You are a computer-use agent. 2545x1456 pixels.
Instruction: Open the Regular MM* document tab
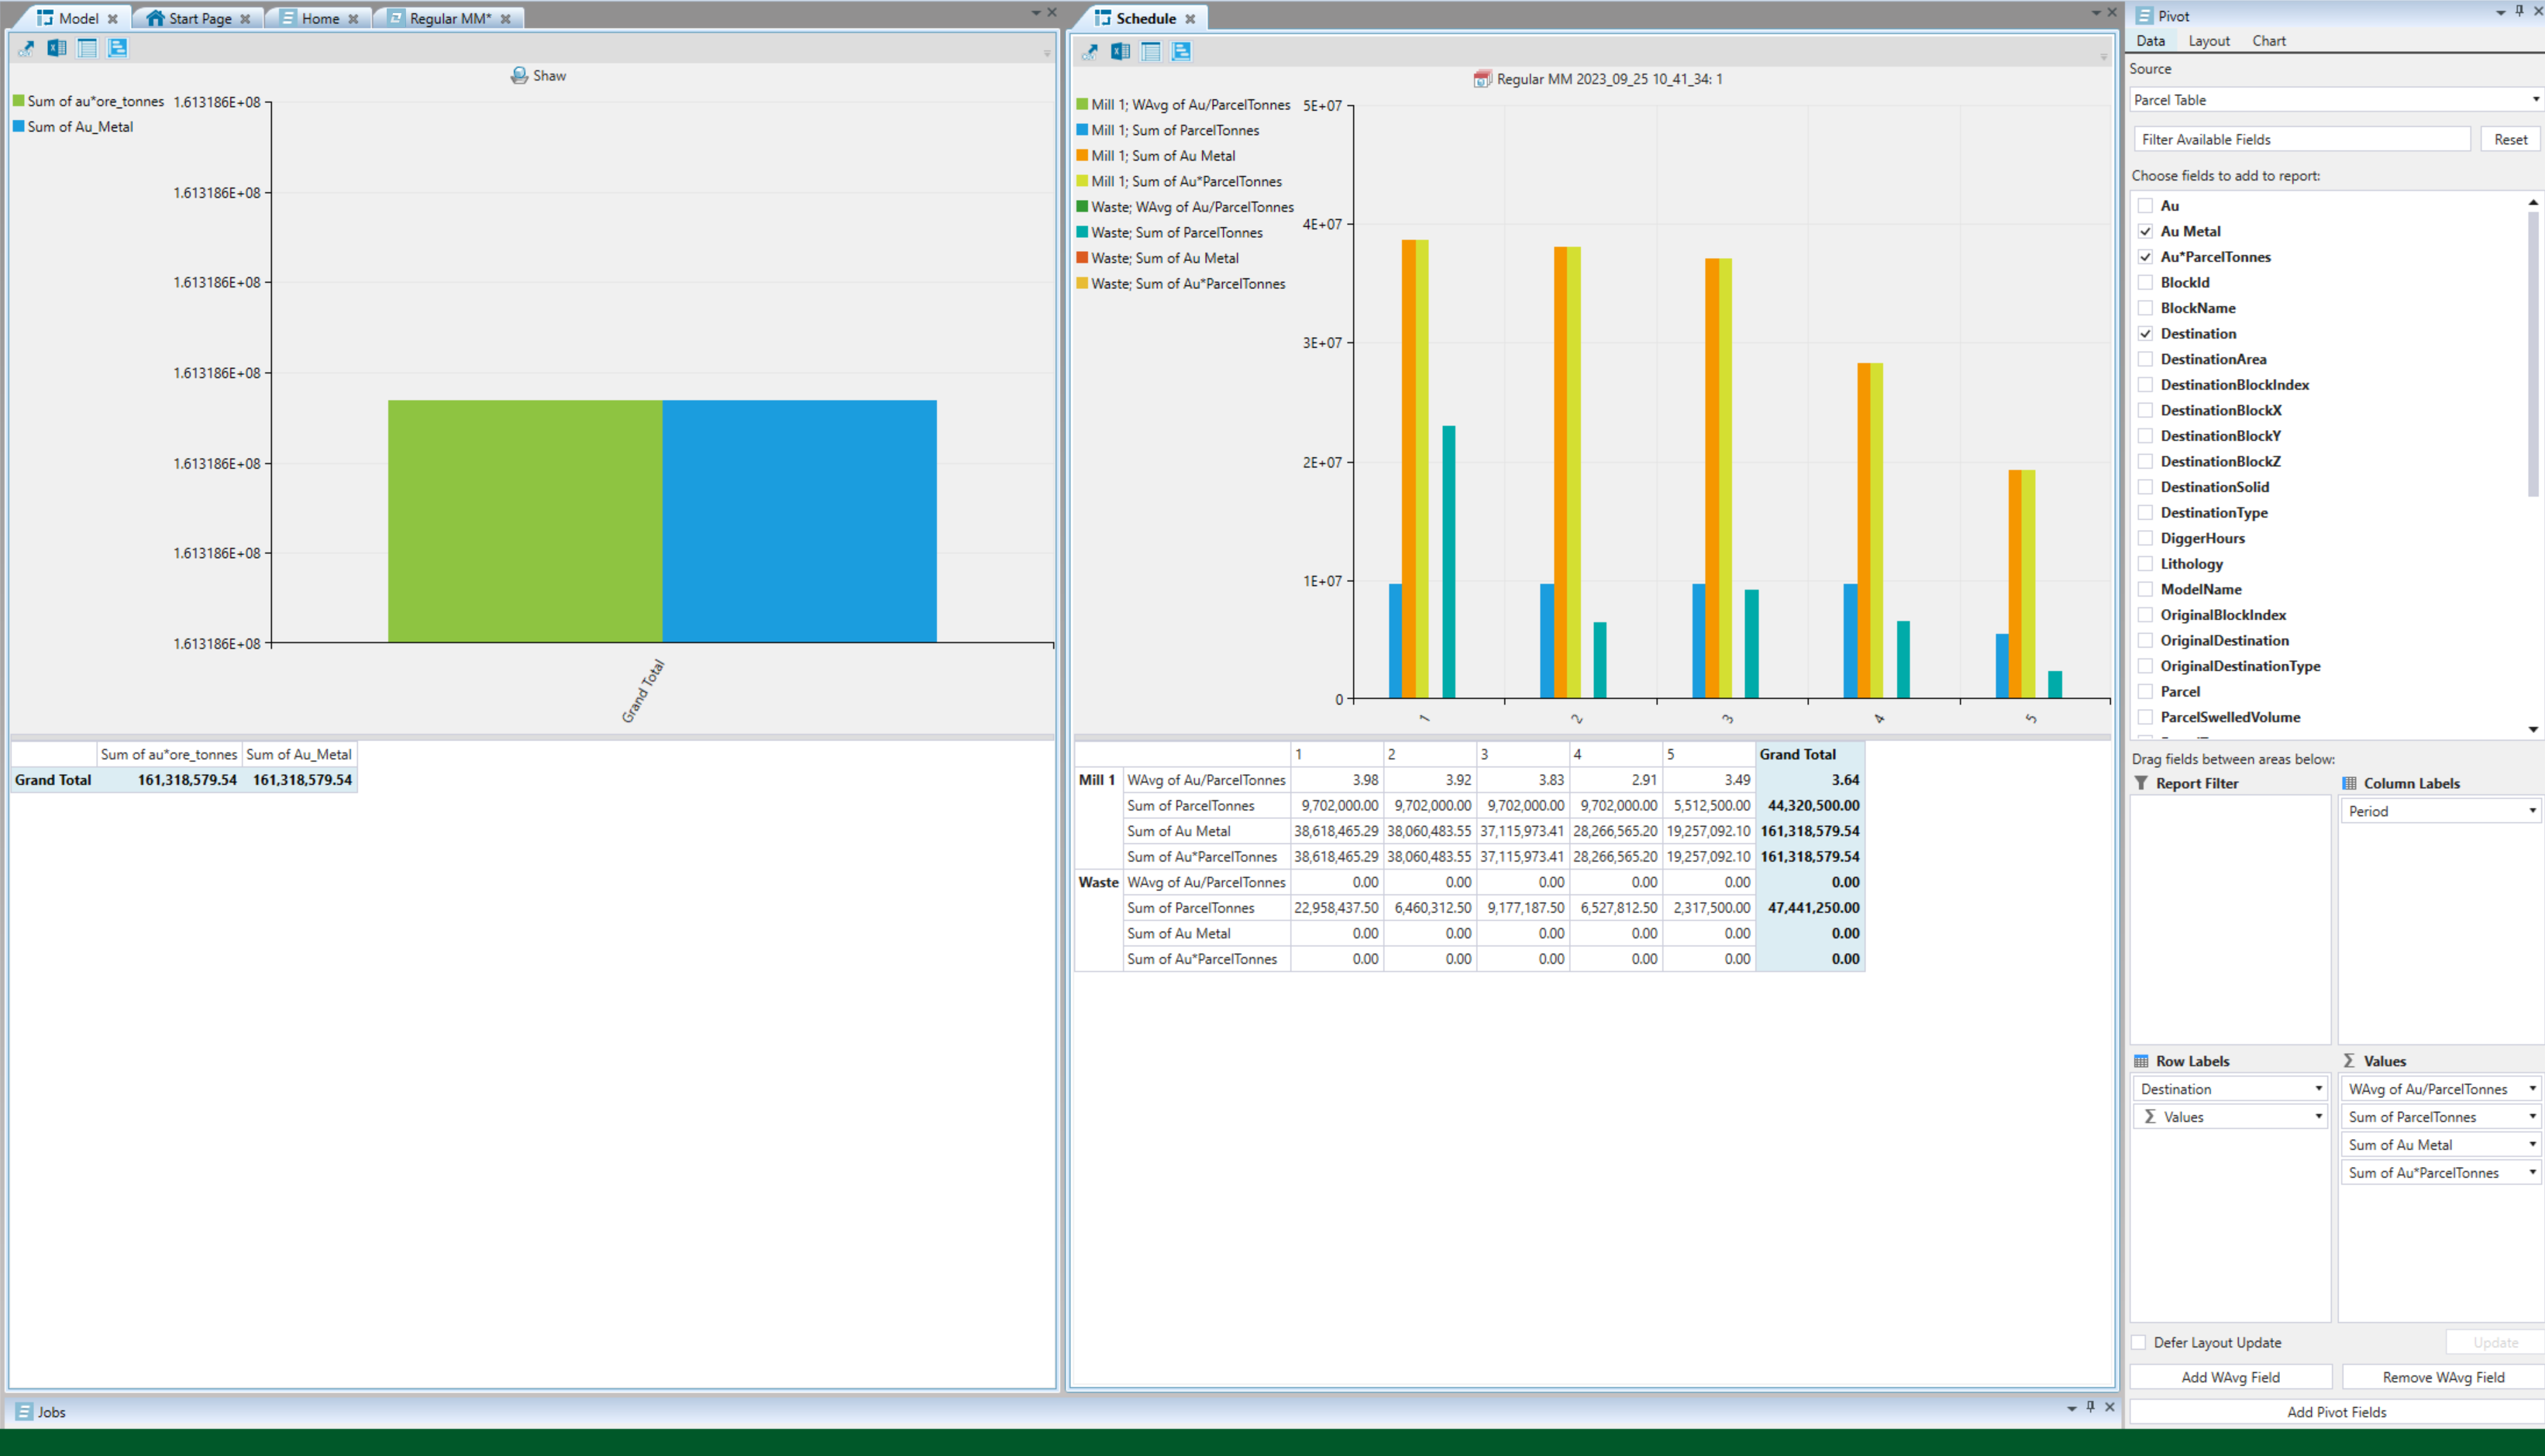[449, 18]
